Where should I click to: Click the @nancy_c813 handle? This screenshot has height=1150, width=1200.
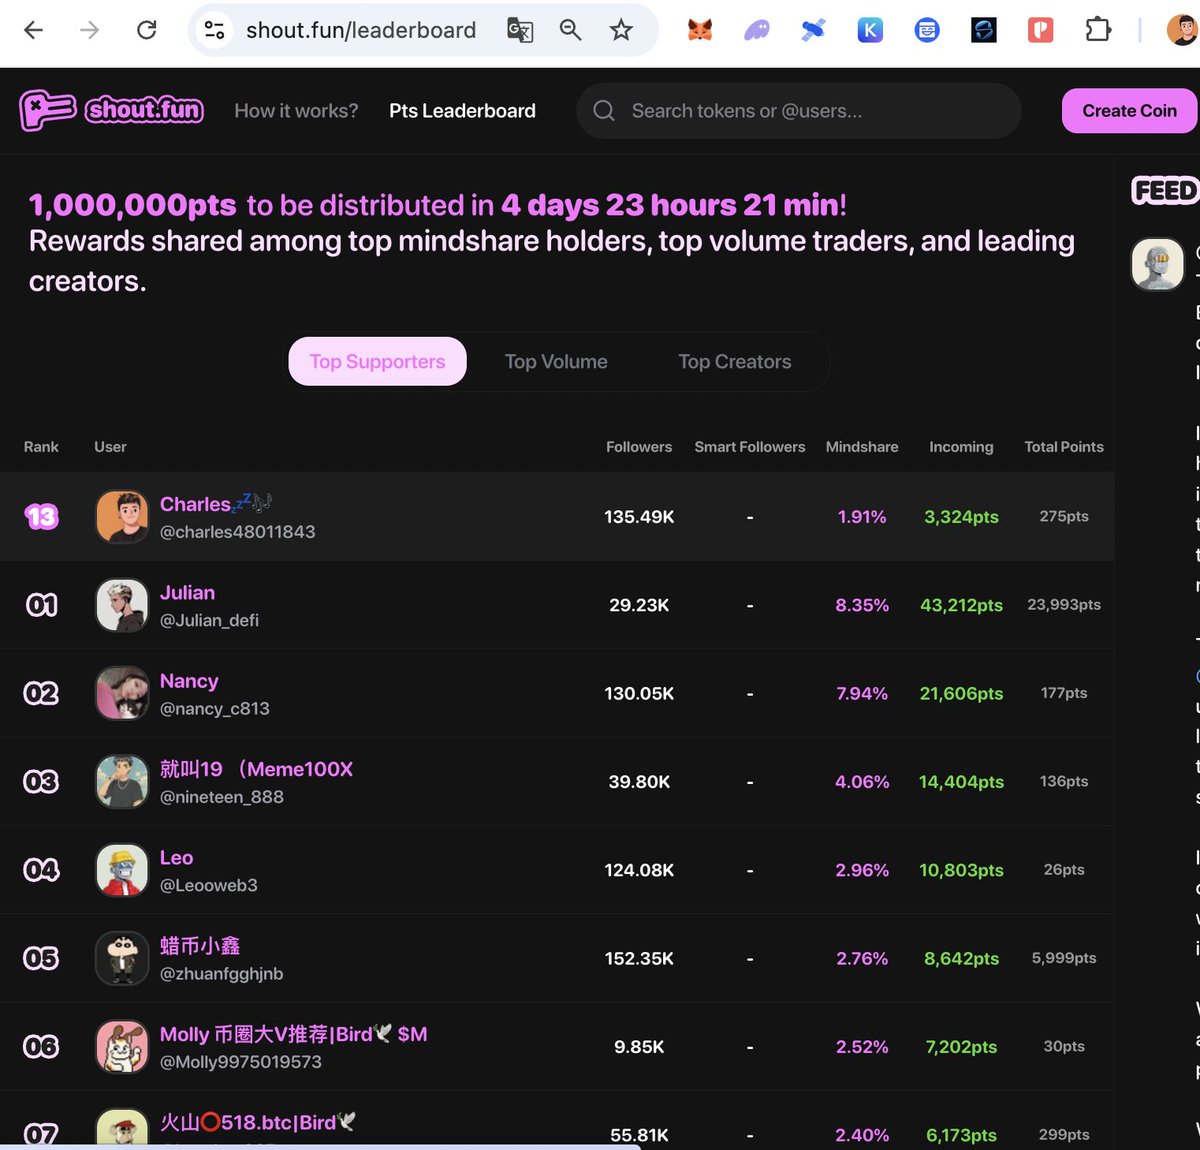(x=215, y=708)
